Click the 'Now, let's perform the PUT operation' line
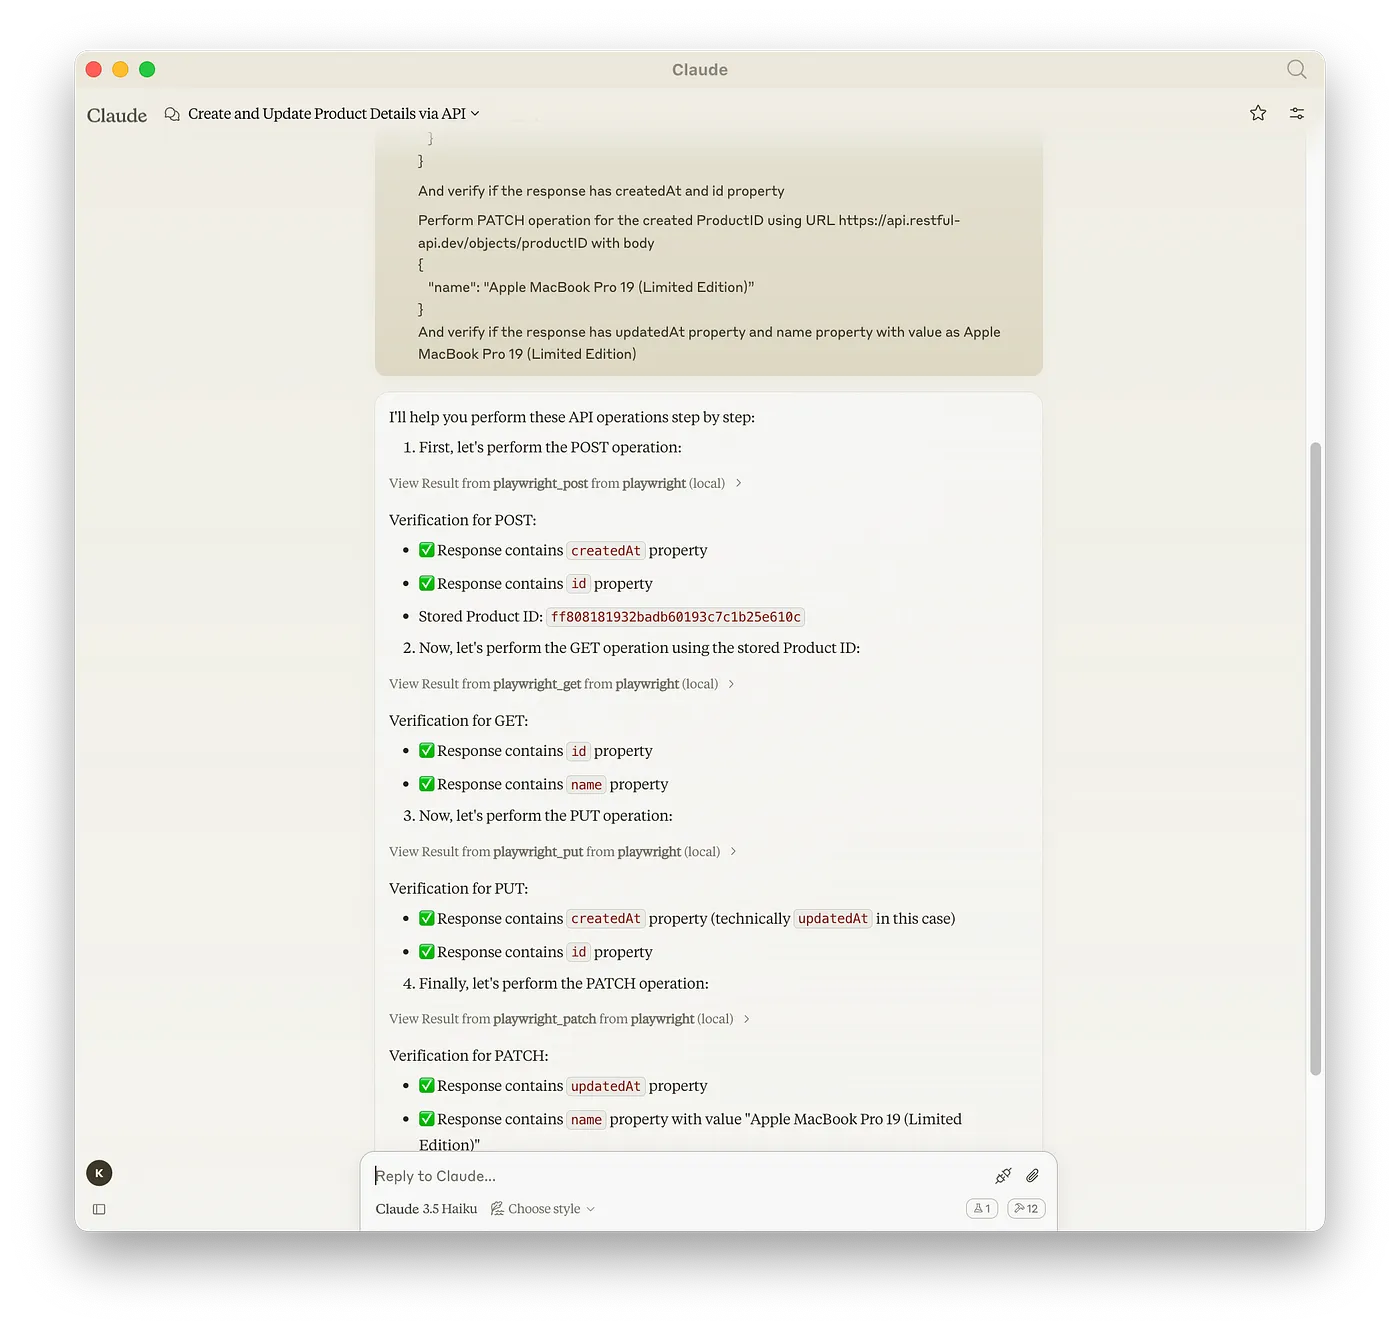The width and height of the screenshot is (1400, 1330). [x=545, y=816]
